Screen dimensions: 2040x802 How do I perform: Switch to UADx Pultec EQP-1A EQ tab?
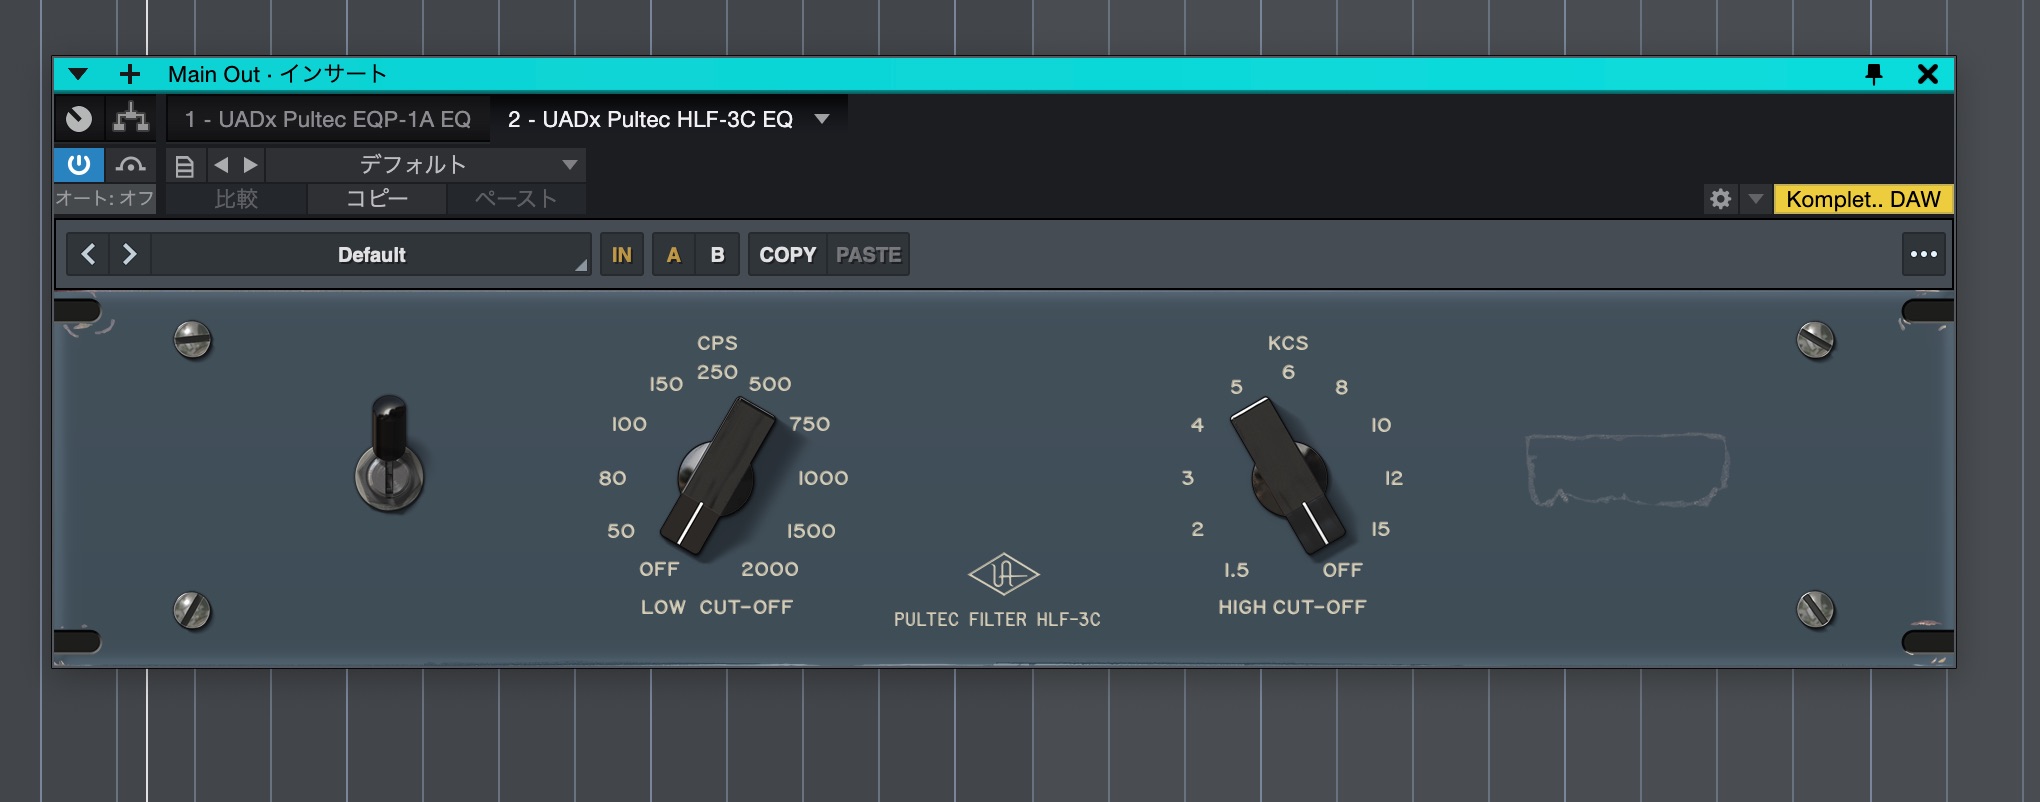[x=328, y=119]
